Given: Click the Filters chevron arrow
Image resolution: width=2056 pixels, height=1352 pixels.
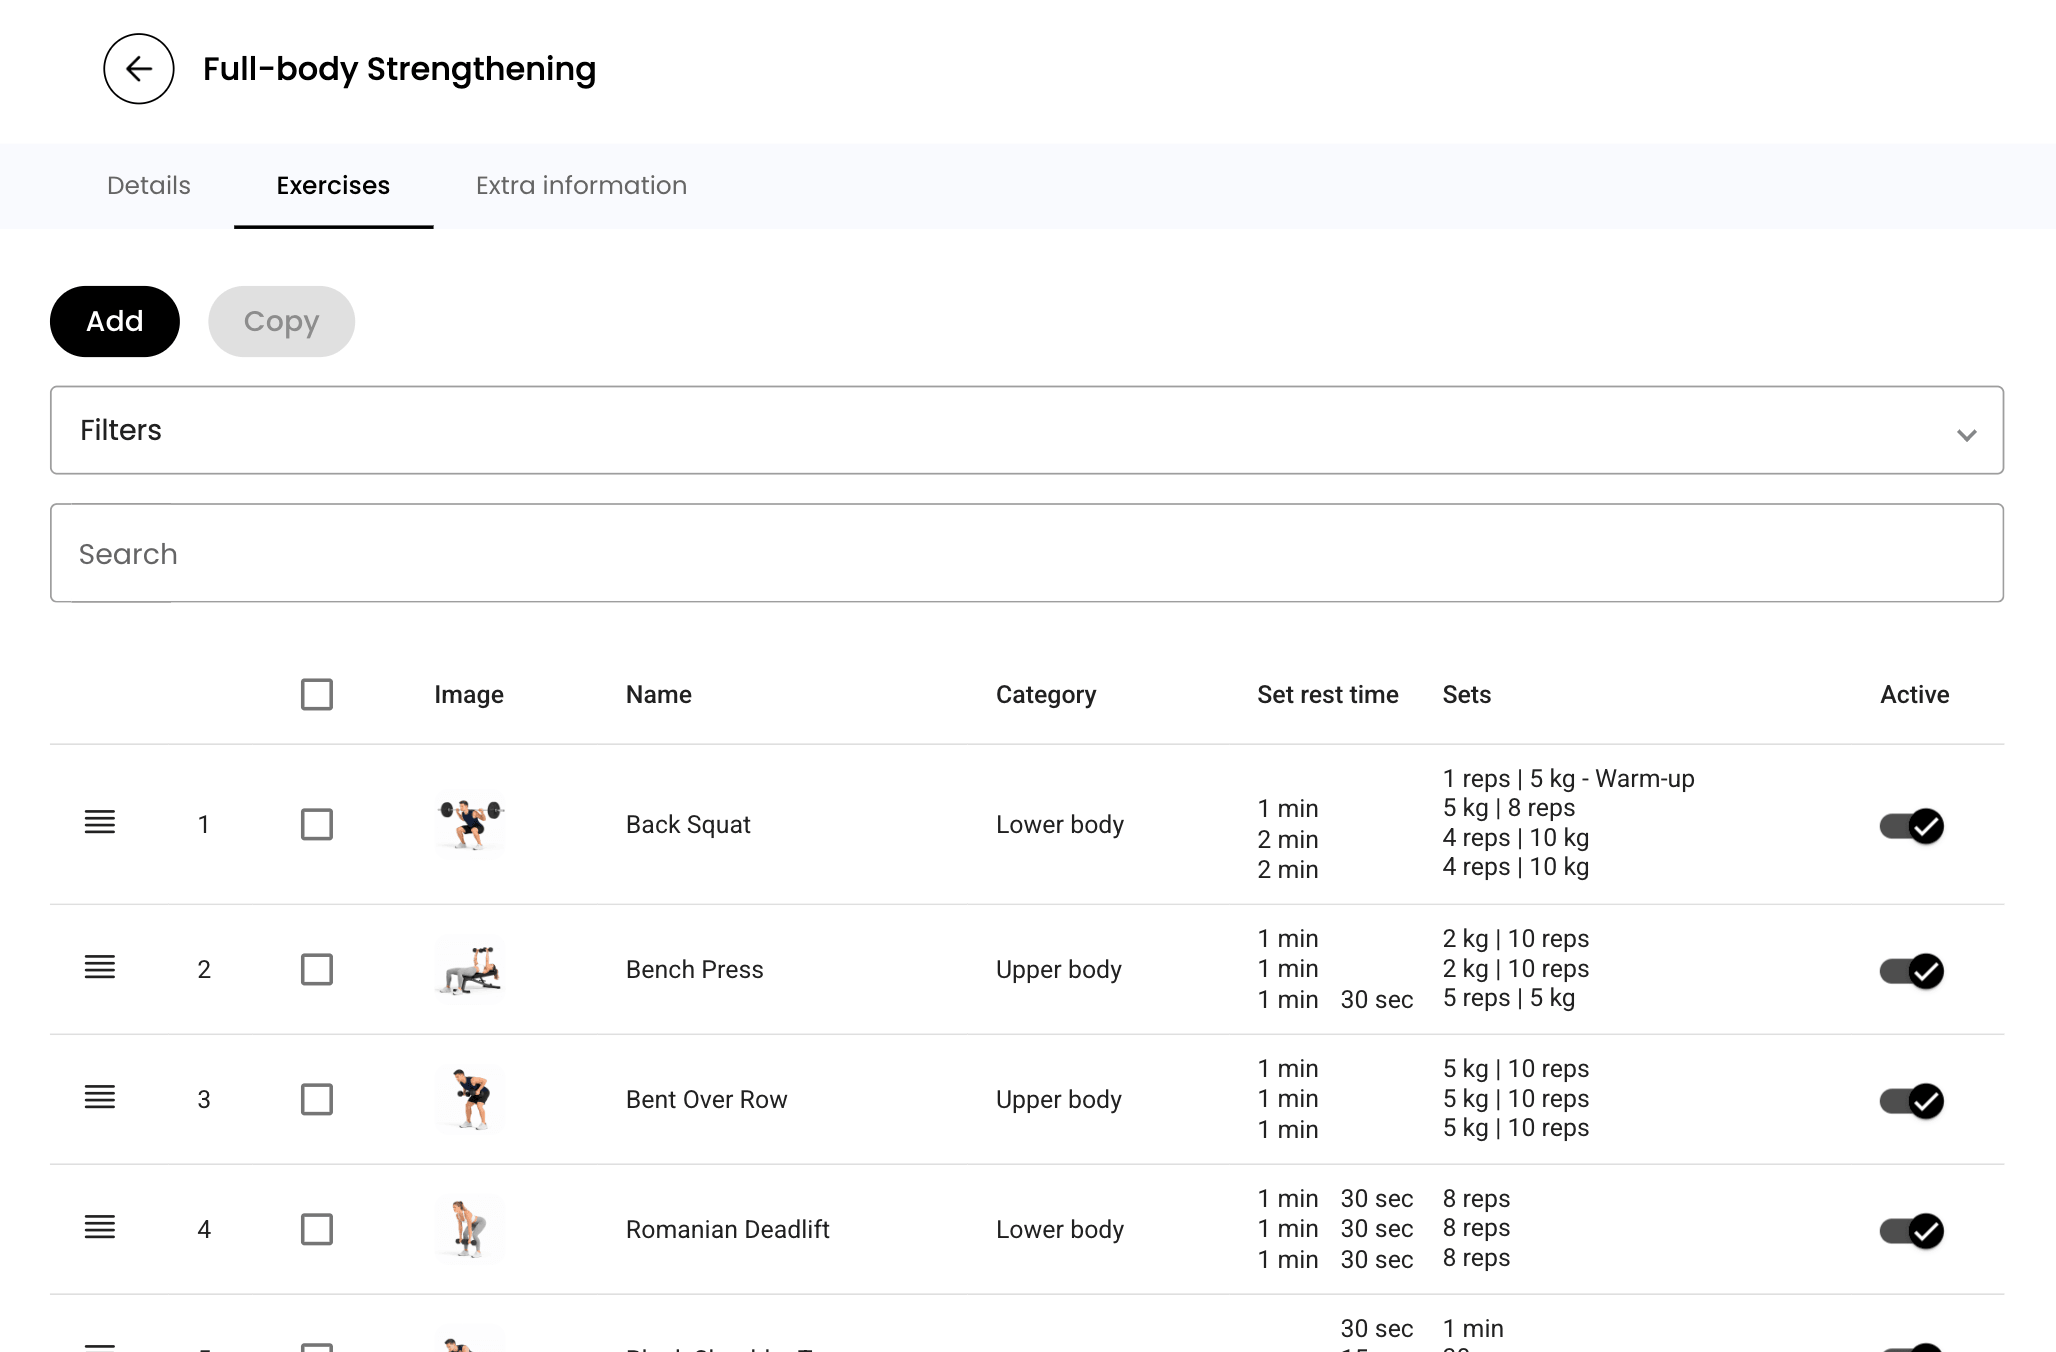Looking at the screenshot, I should [x=1966, y=435].
